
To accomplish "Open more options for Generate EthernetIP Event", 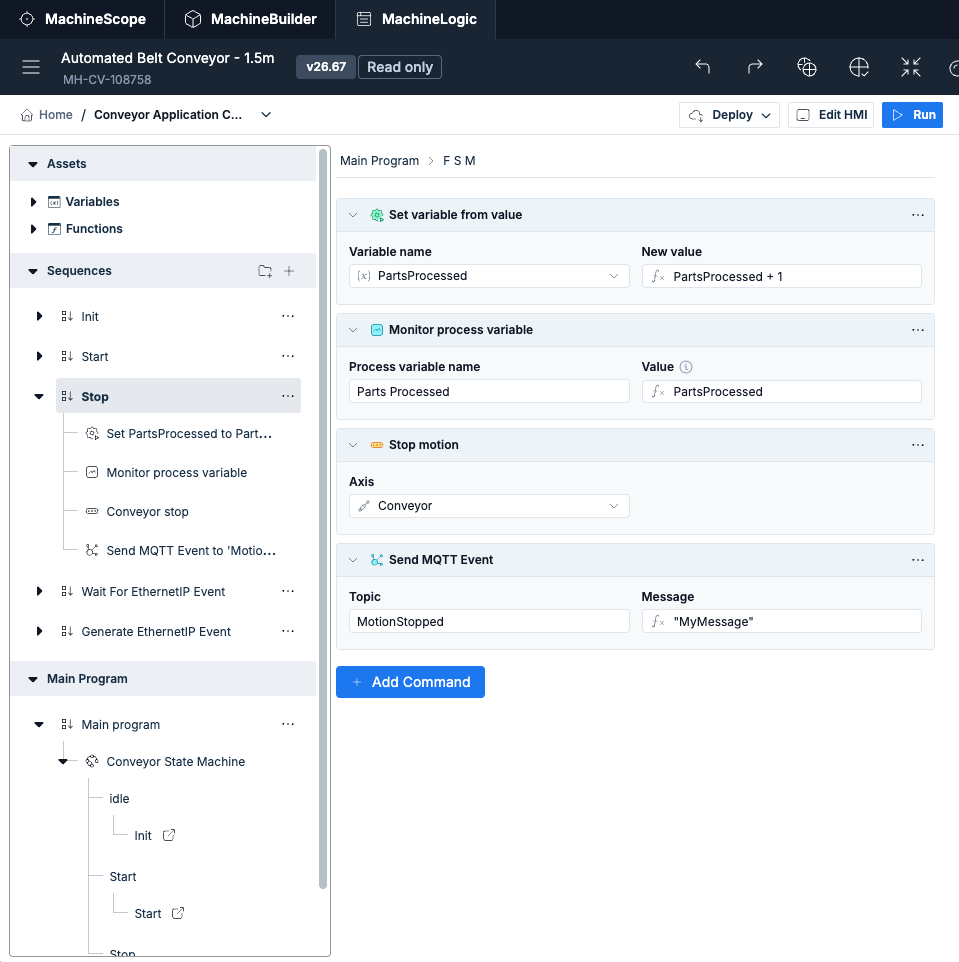I will tap(288, 631).
